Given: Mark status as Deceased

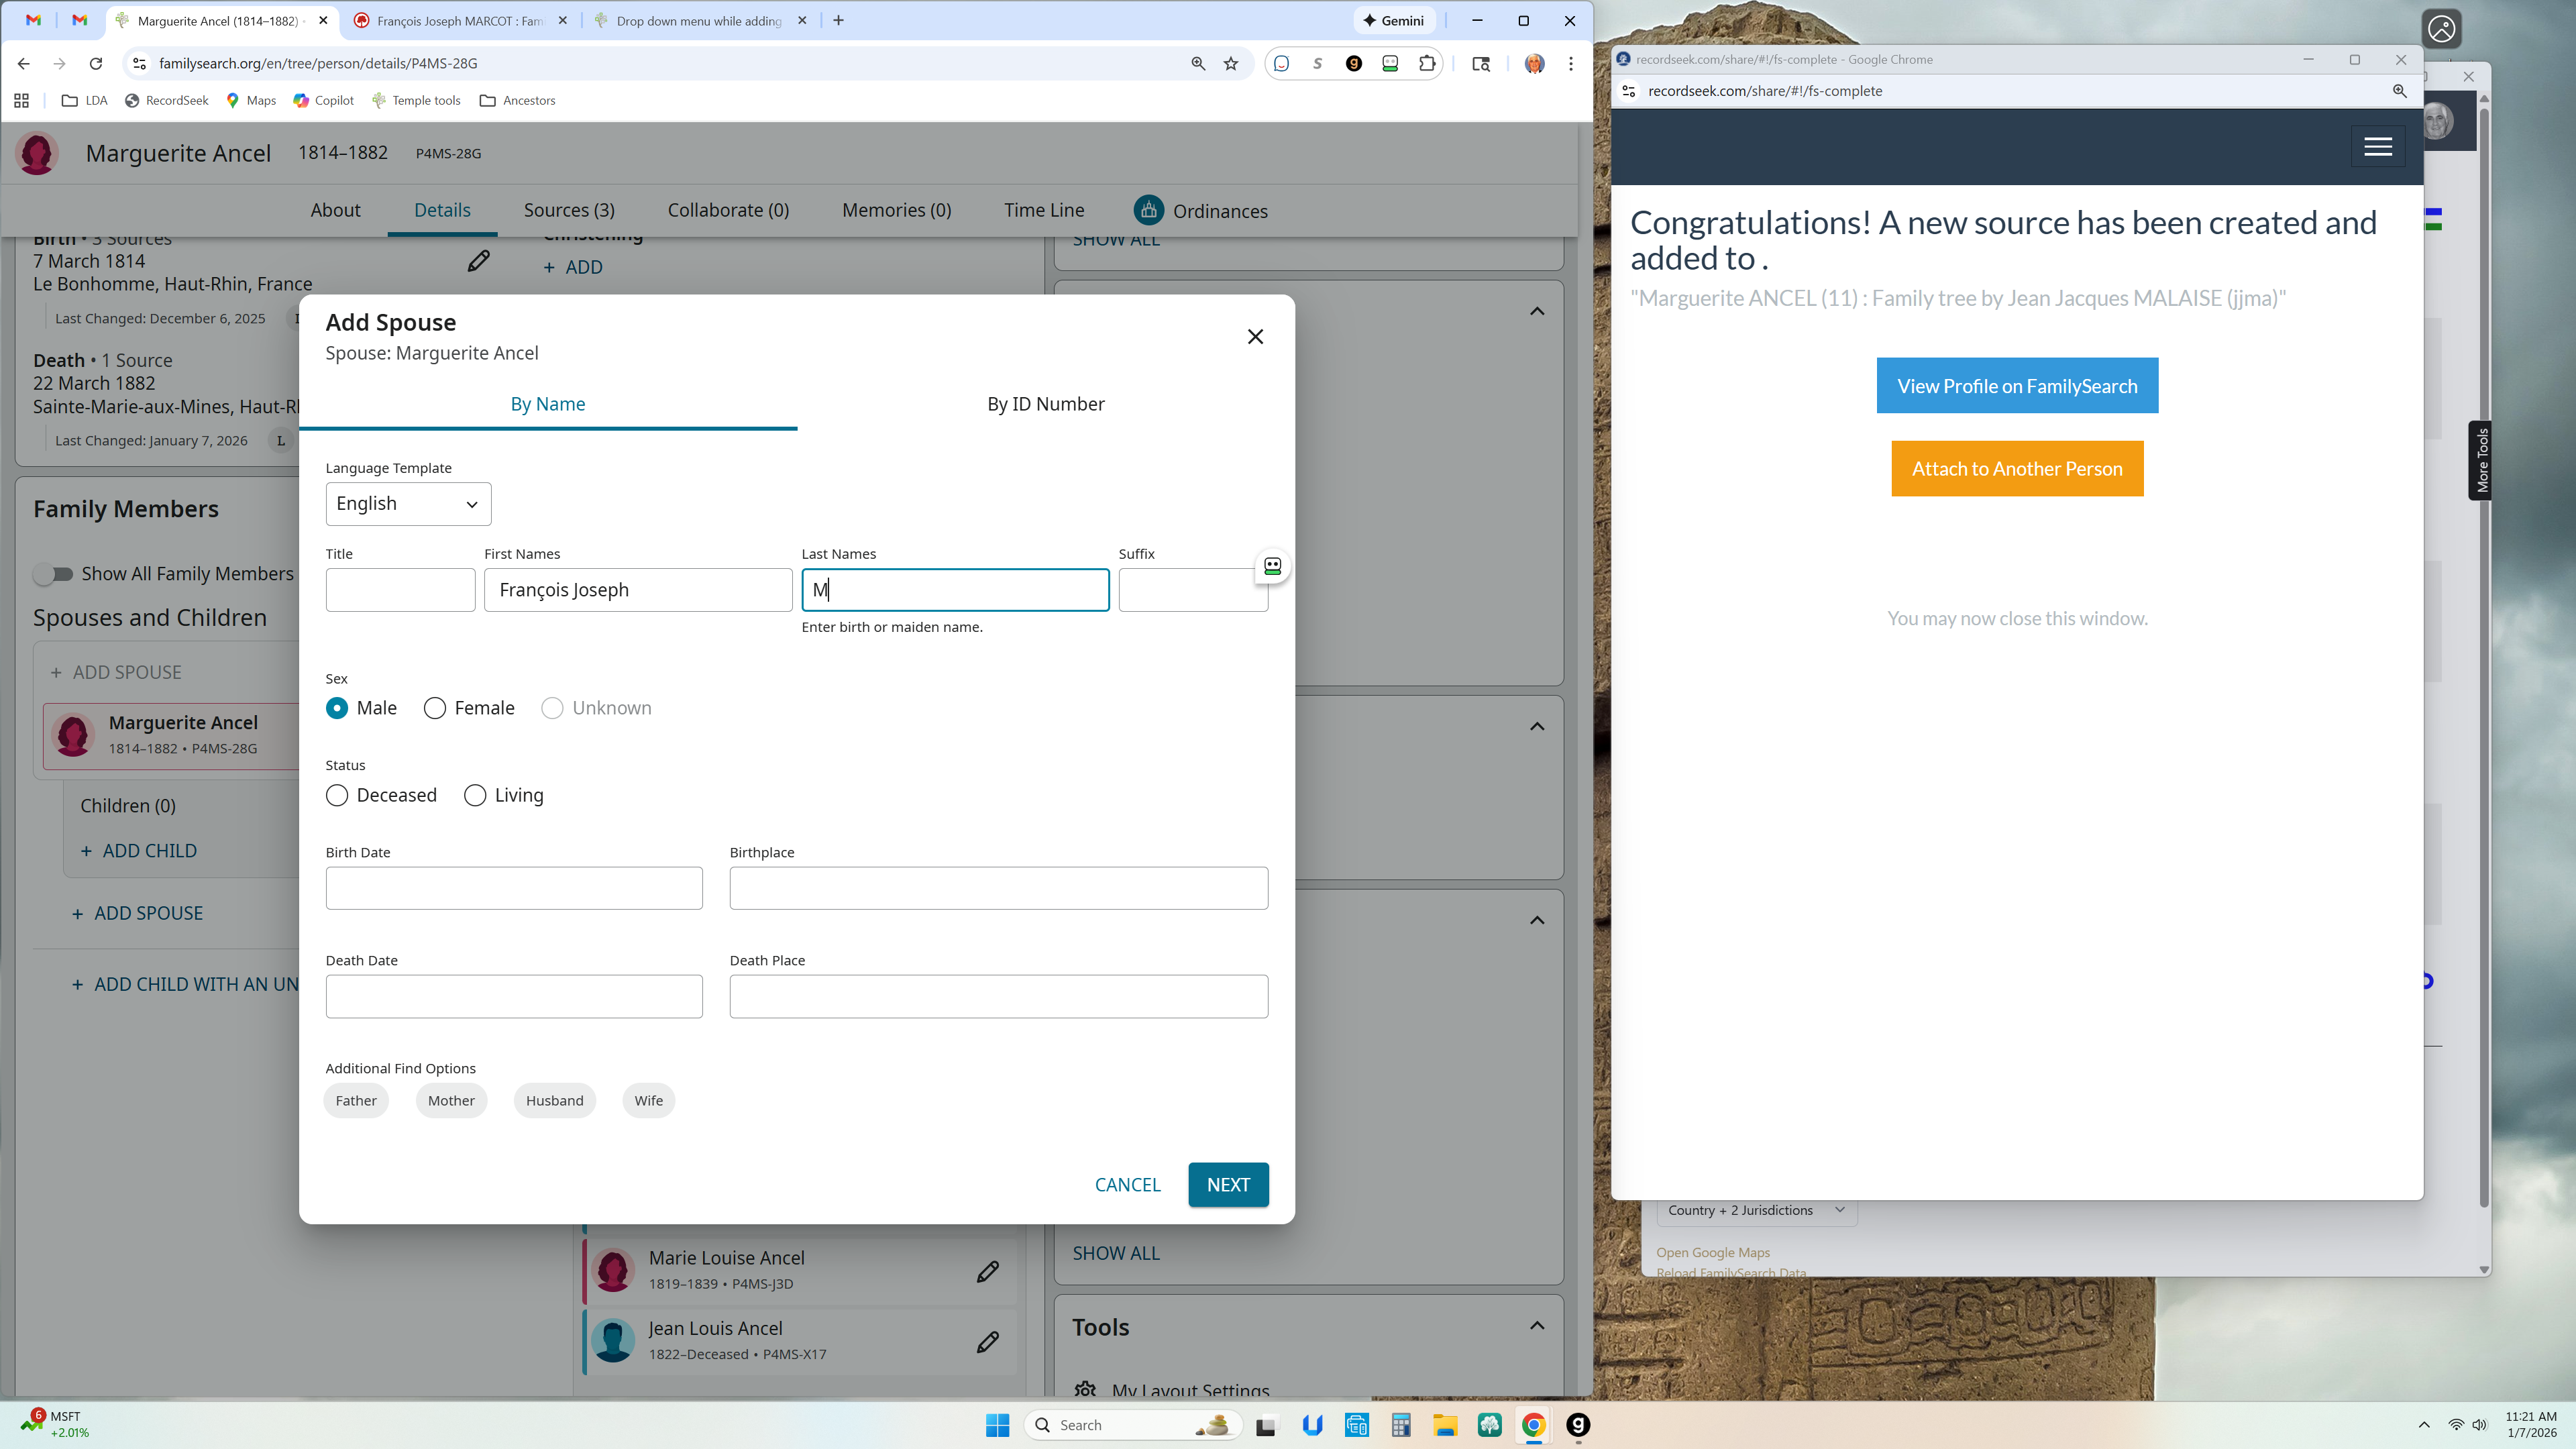Looking at the screenshot, I should [337, 795].
